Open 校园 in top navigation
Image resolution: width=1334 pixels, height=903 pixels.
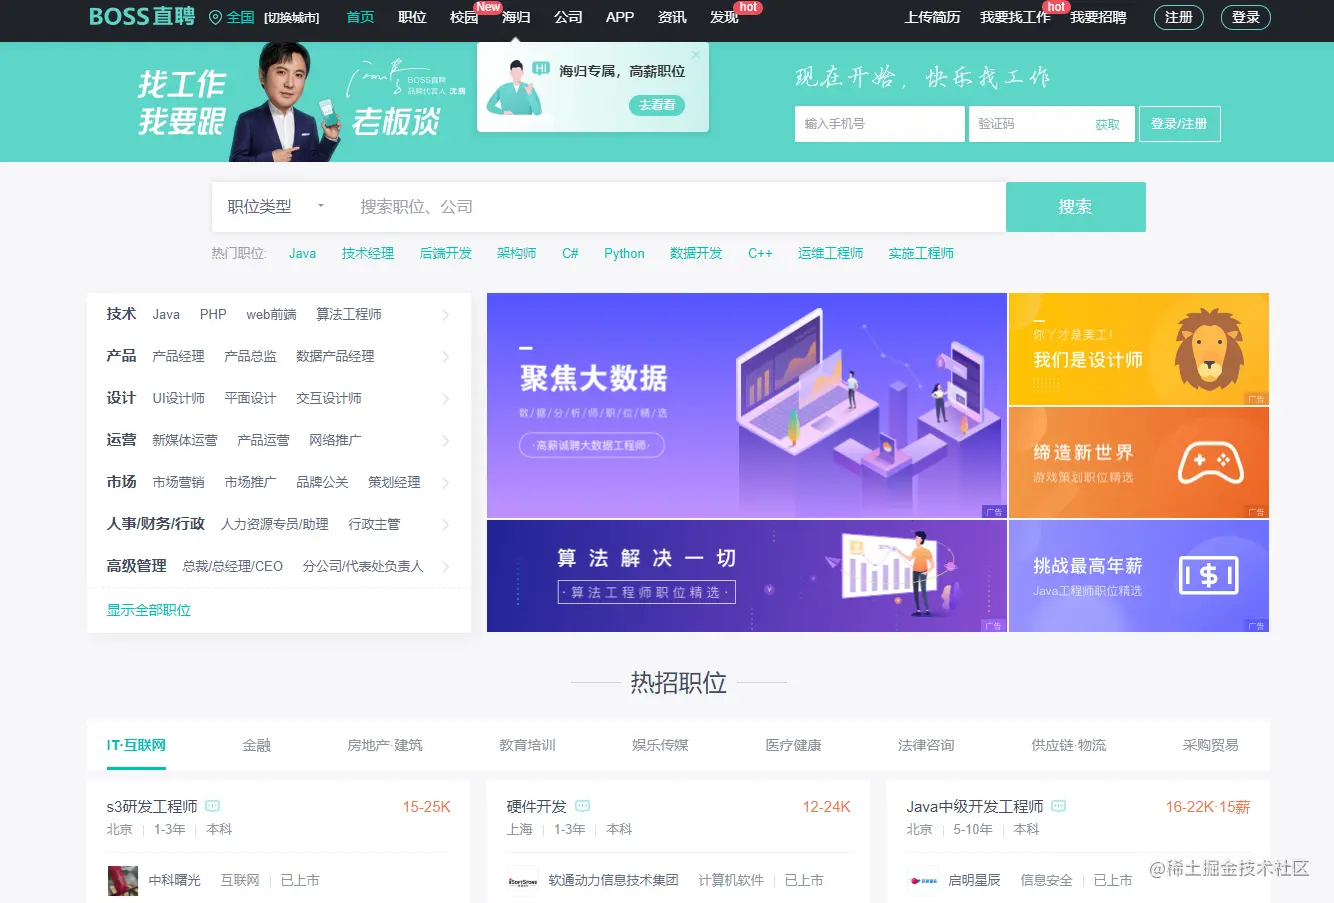464,17
